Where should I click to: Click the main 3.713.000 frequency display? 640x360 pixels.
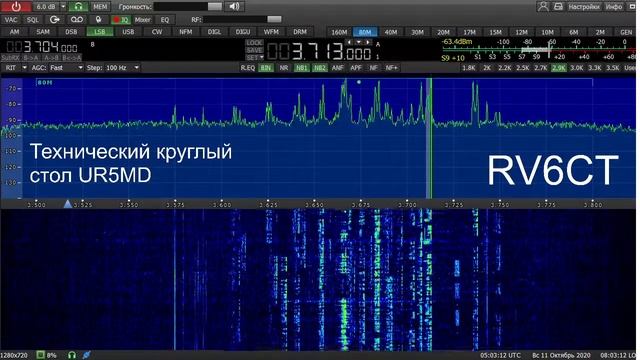tap(319, 52)
